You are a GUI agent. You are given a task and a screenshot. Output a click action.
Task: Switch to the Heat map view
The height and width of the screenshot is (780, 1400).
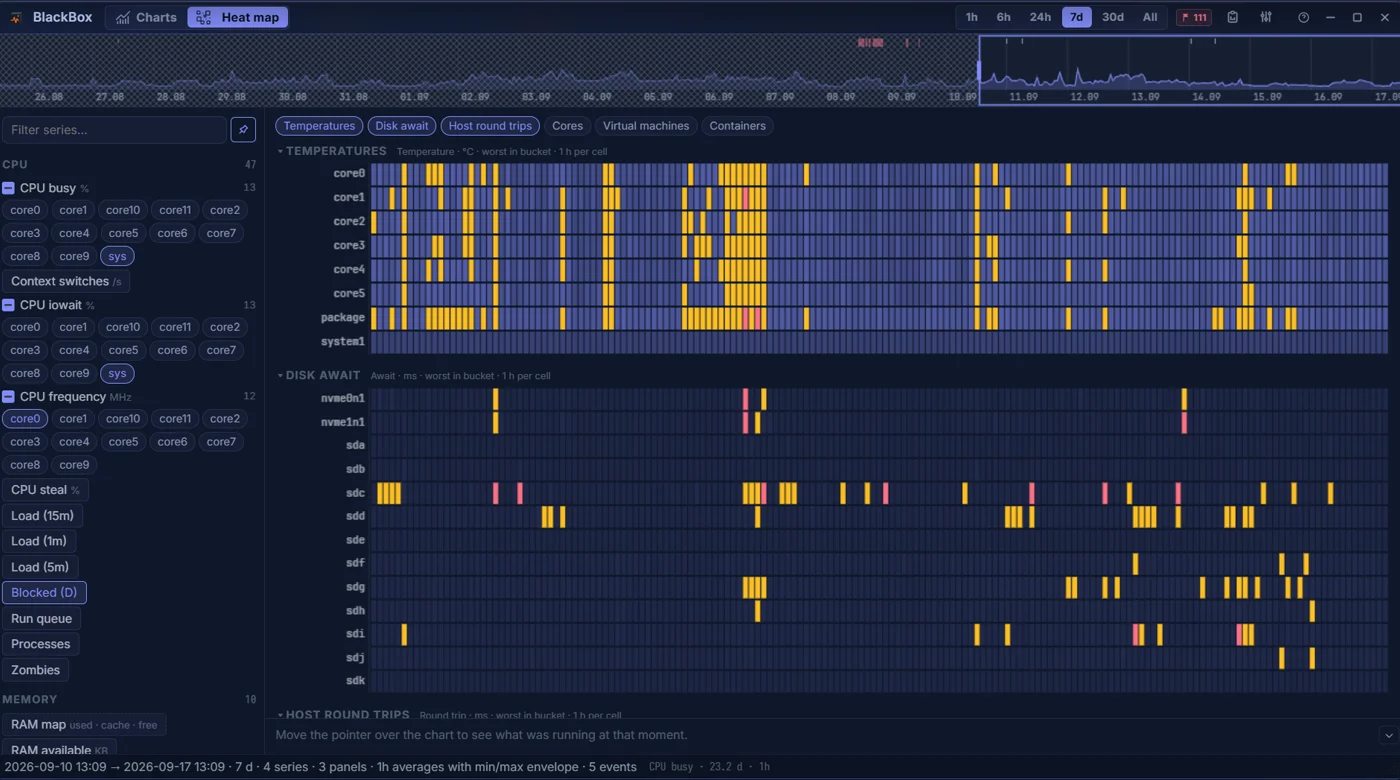pyautogui.click(x=238, y=17)
